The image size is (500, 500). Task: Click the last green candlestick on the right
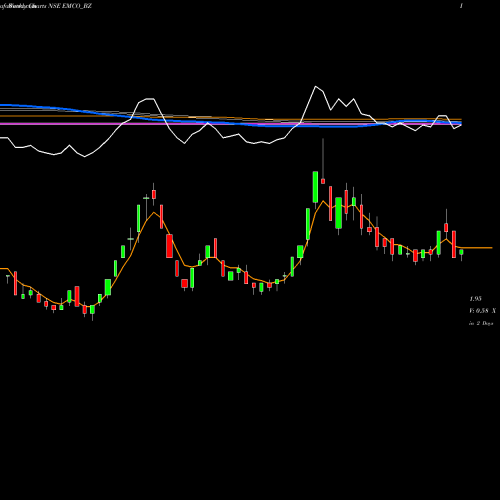(461, 252)
